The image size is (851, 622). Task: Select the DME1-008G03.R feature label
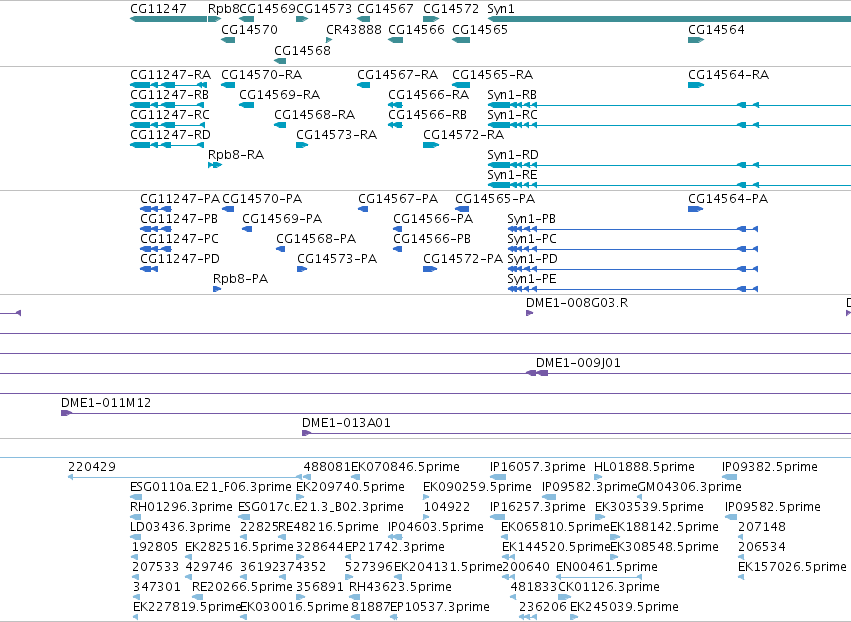click(577, 303)
